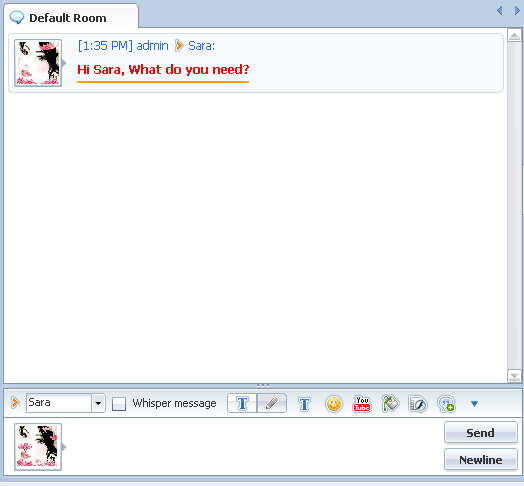Expand more toolbar options arrow
This screenshot has width=524, height=486.
click(x=474, y=404)
